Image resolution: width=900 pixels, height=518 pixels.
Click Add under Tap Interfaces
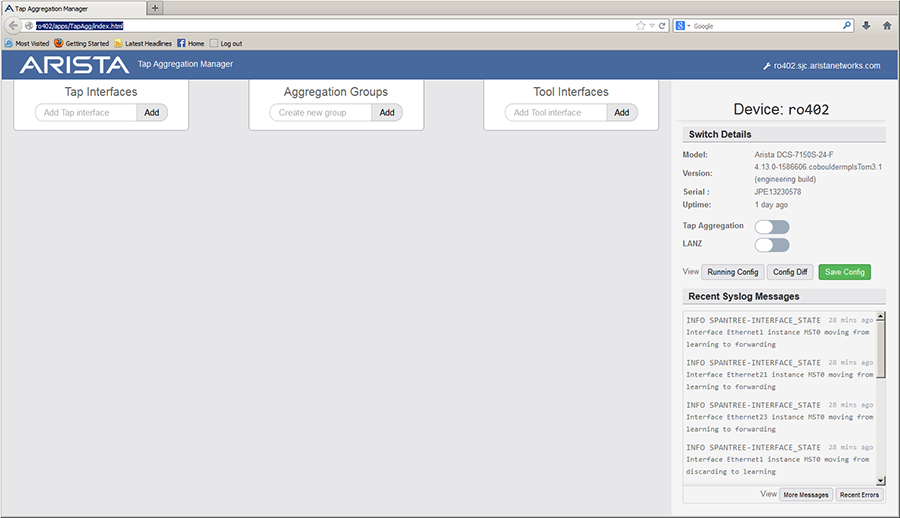pyautogui.click(x=152, y=113)
